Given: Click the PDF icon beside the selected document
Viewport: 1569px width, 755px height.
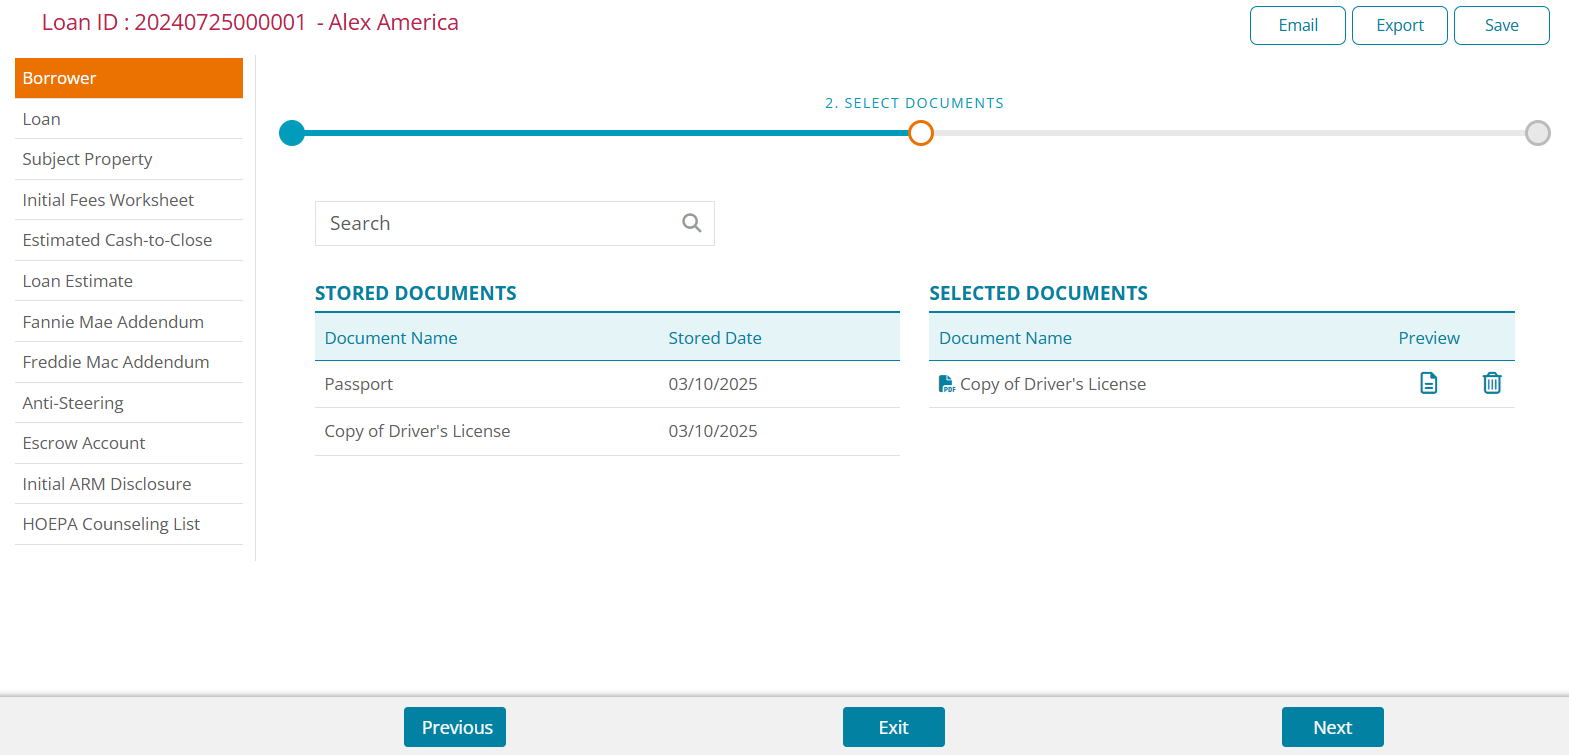Looking at the screenshot, I should click(x=946, y=384).
